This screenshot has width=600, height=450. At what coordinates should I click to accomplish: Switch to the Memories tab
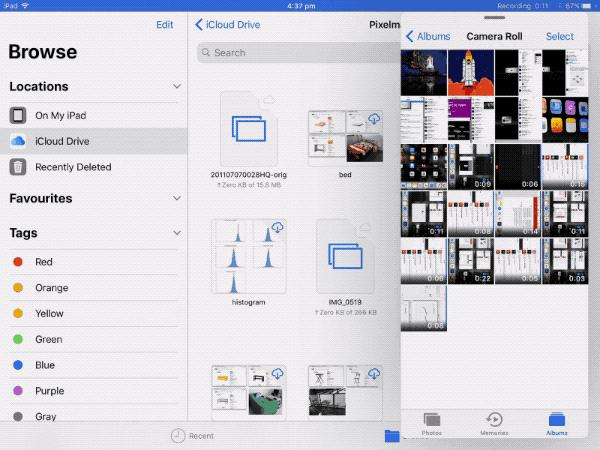click(x=494, y=424)
